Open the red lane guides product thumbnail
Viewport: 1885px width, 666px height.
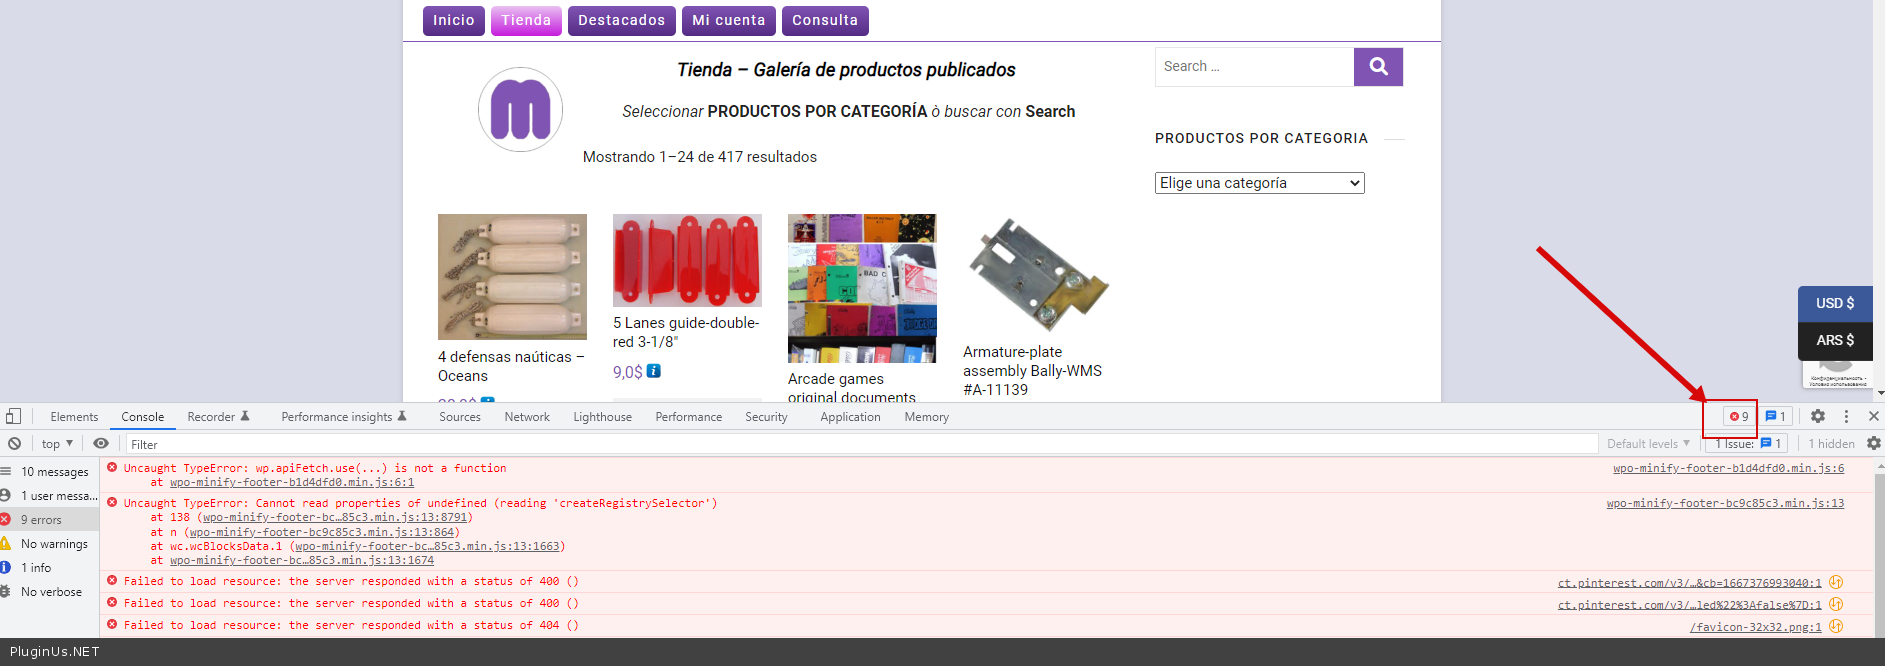pos(687,260)
